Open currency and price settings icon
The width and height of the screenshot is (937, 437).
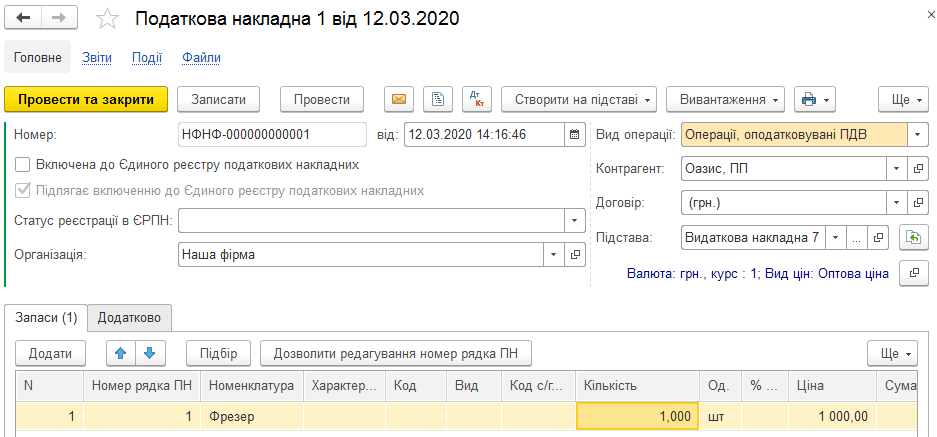(914, 273)
